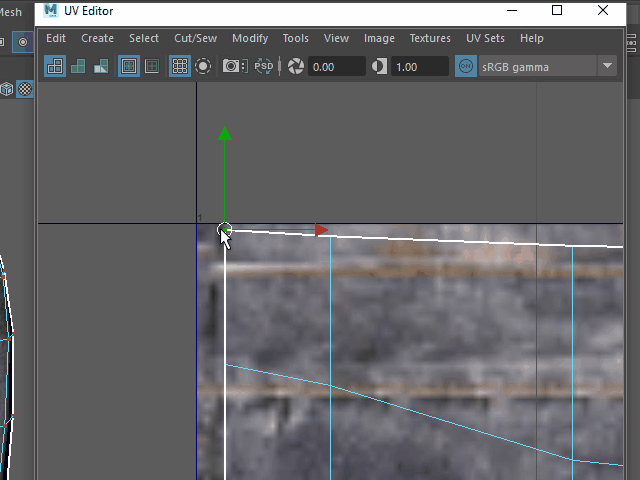The width and height of the screenshot is (640, 480).
Task: Open the sRGB gamma dropdown
Action: tap(607, 67)
